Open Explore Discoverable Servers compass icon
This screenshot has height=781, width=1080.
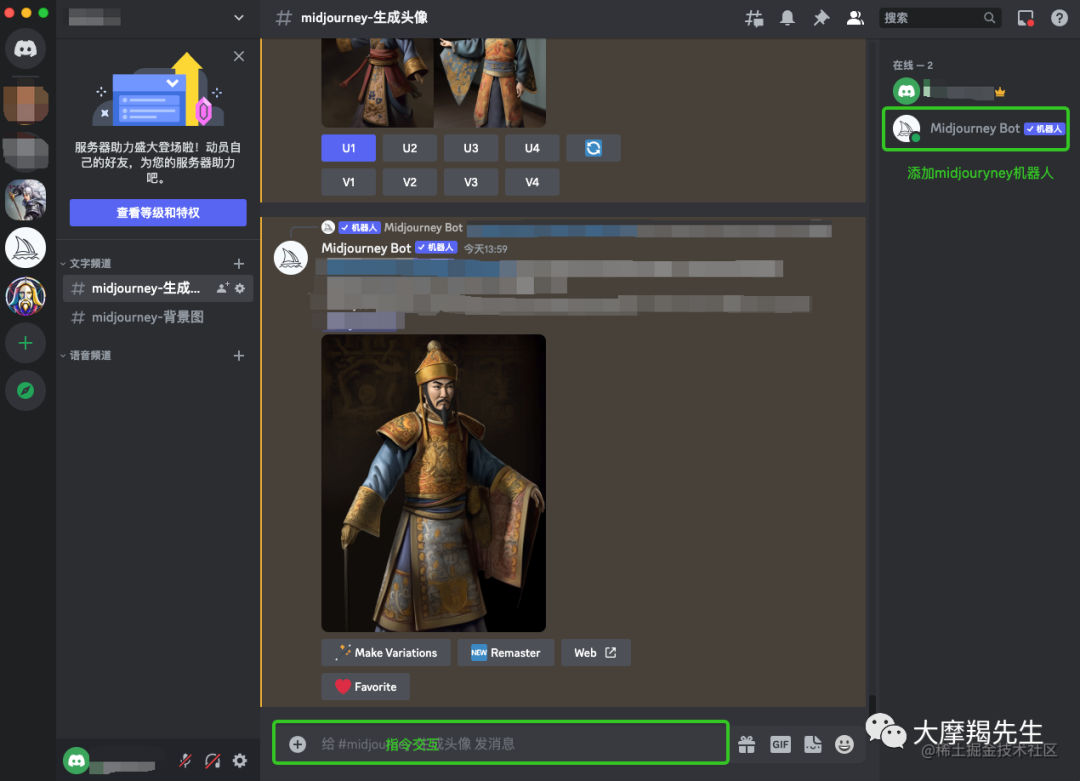25,390
